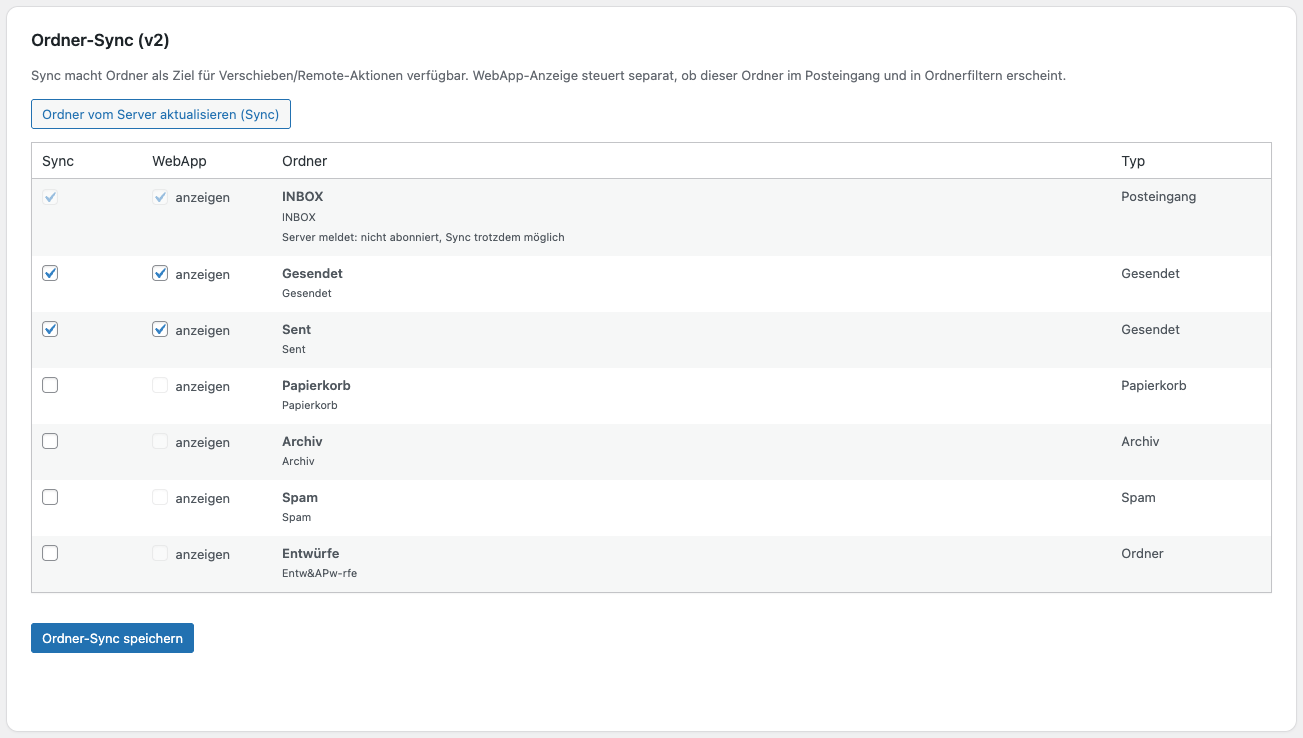This screenshot has width=1303, height=738.
Task: Click WebApp anzeigen checkbox for Archiv
Action: (160, 441)
